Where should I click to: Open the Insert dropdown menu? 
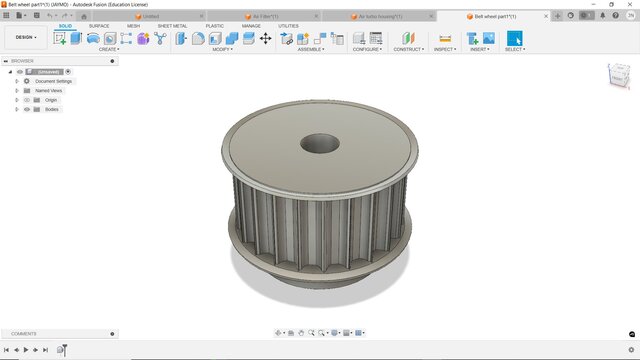click(x=480, y=49)
